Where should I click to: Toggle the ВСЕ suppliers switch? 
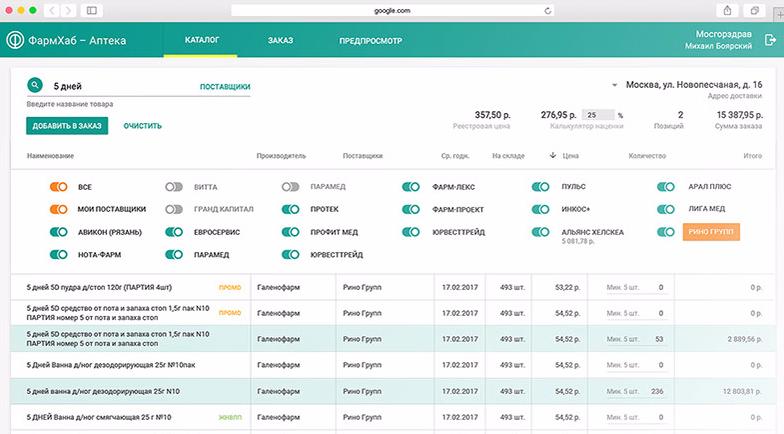click(58, 186)
